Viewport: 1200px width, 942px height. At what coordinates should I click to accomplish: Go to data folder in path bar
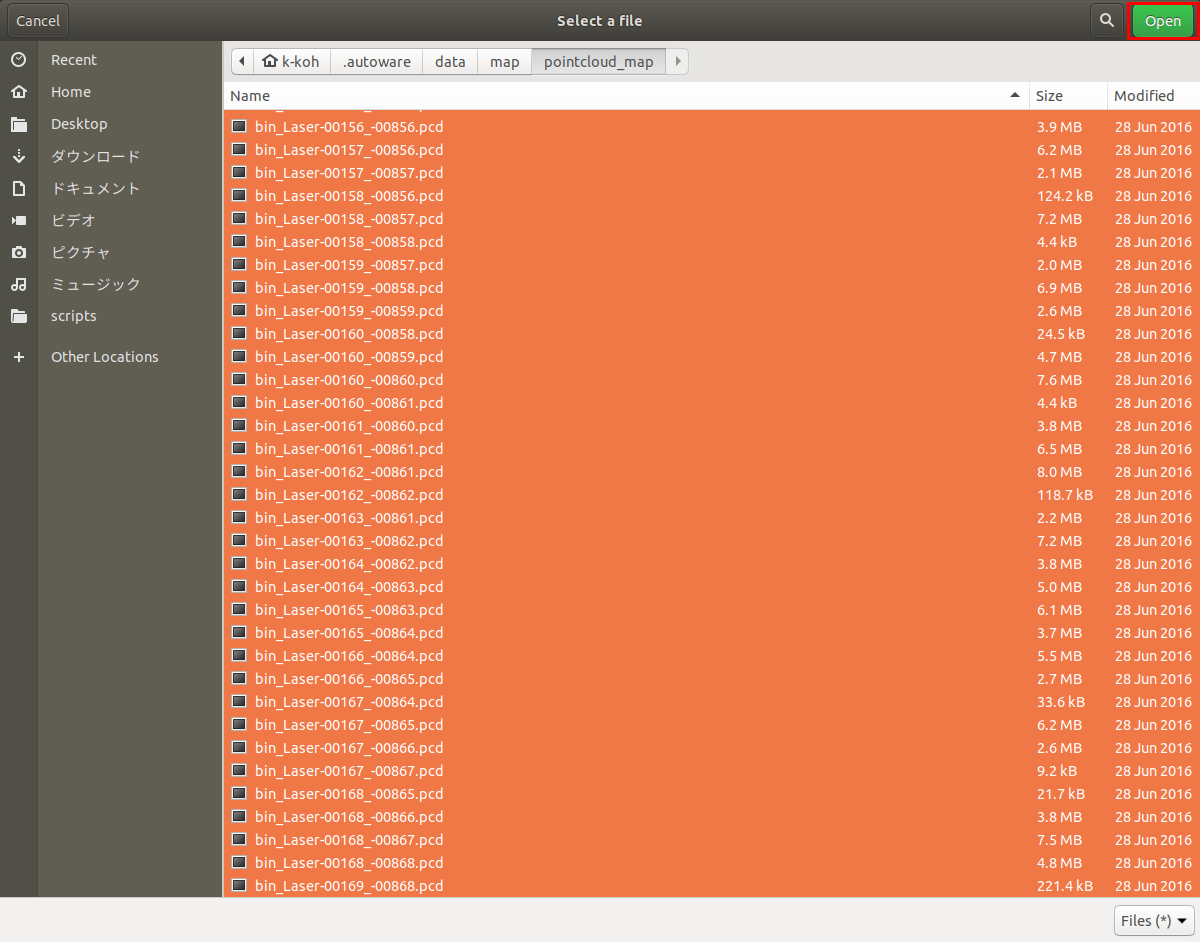[x=450, y=61]
